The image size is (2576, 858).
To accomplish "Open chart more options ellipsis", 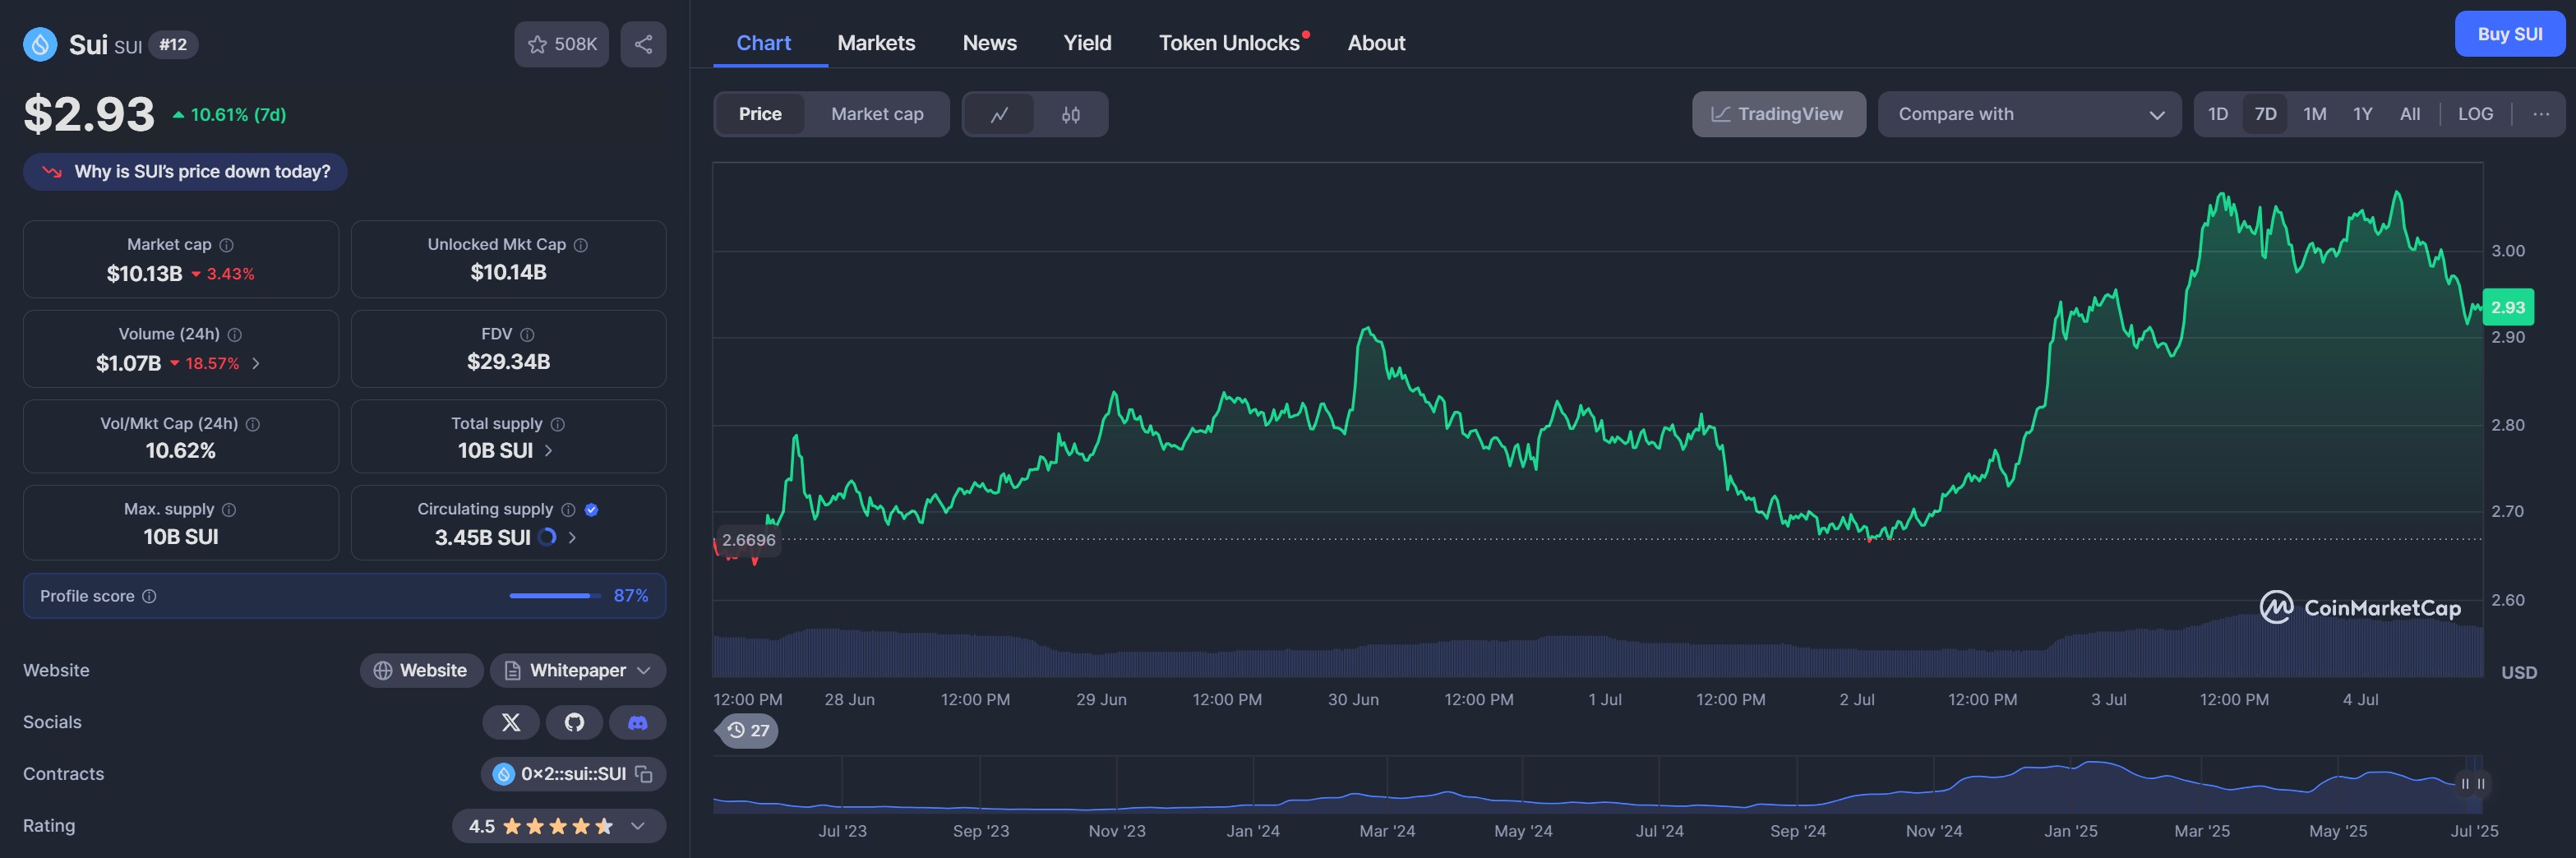I will pyautogui.click(x=2540, y=114).
